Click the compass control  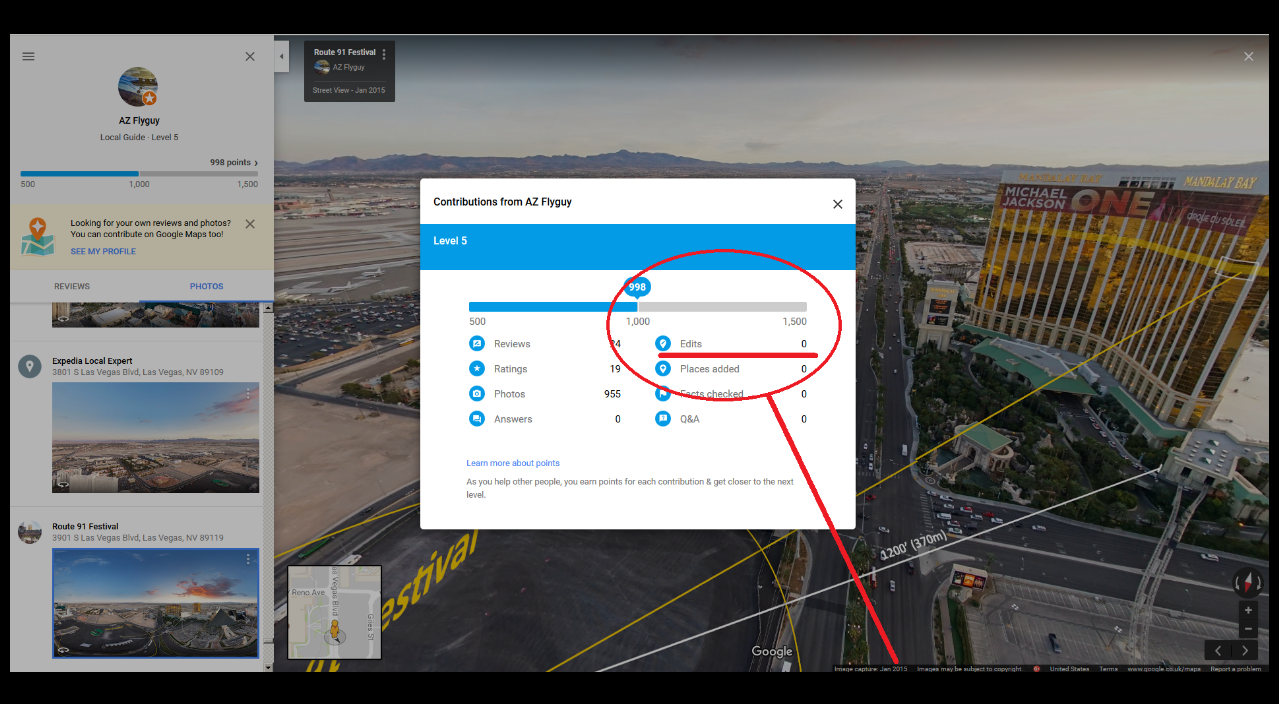[1247, 582]
